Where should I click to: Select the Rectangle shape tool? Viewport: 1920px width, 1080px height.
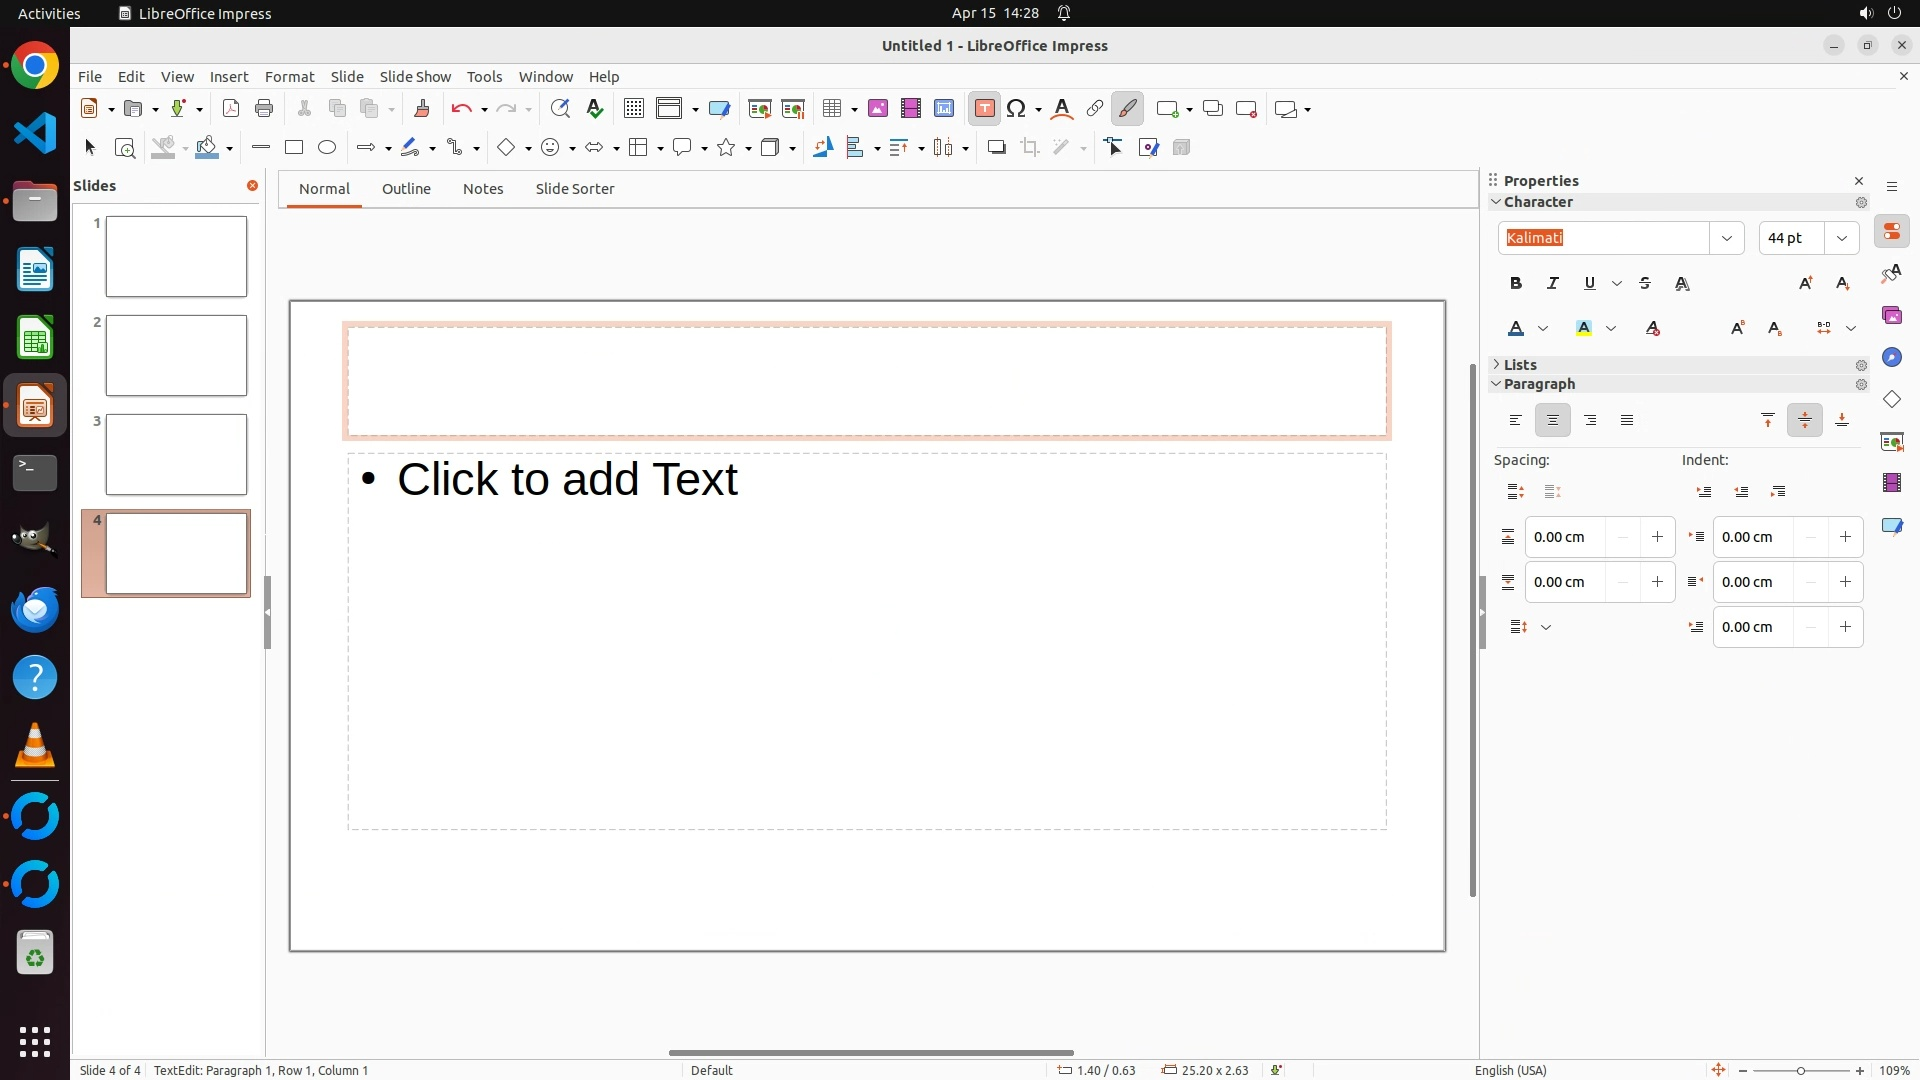pyautogui.click(x=293, y=148)
